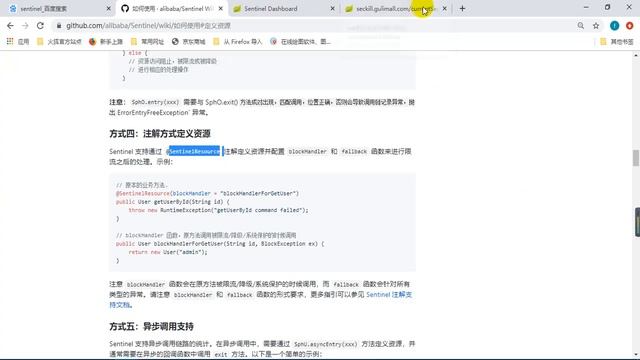
Task: Select the alibaba/Sentinel Wiki tab
Action: 172,8
